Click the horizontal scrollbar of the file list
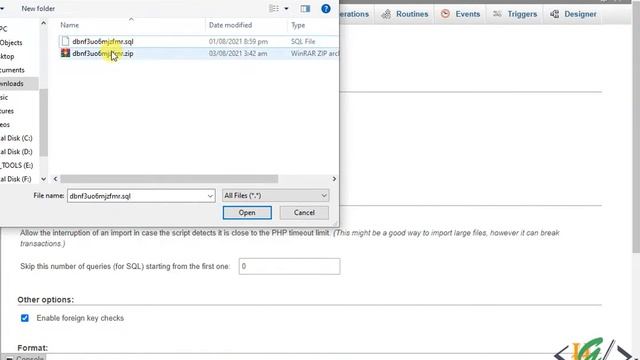This screenshot has height=360, width=640. (x=169, y=179)
